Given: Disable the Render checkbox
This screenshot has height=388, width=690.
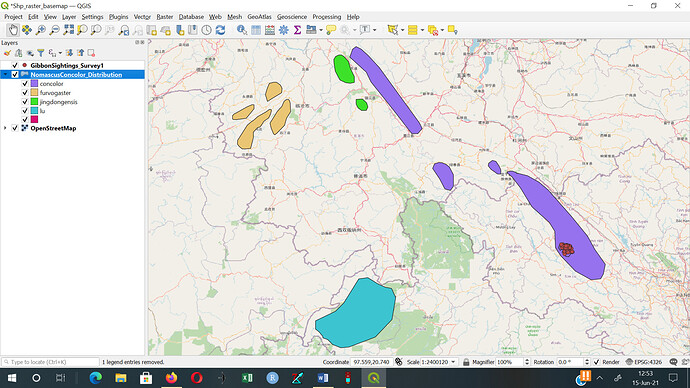Looking at the screenshot, I should [596, 362].
